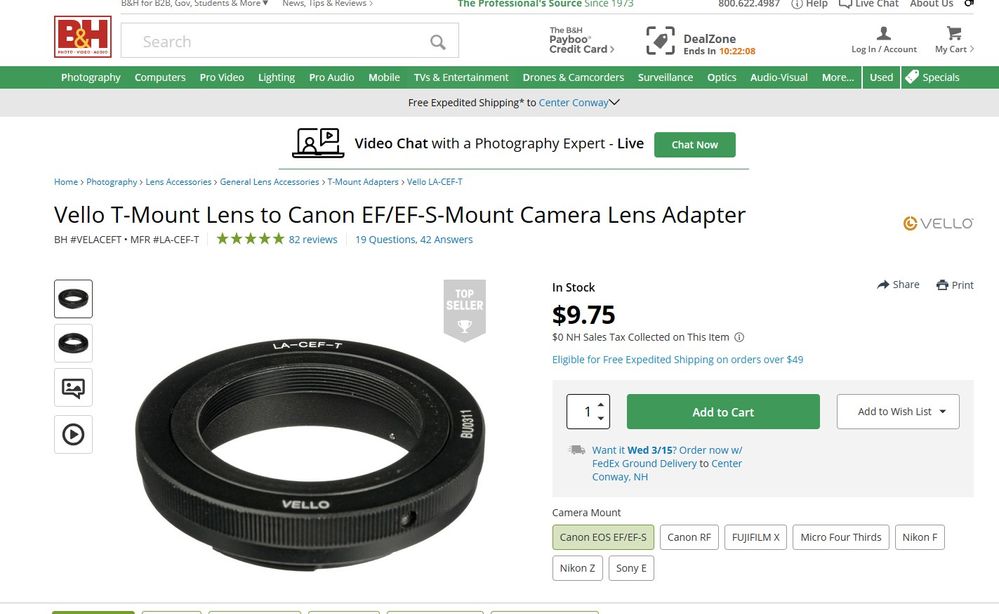Select FUJIFILM X camera mount option
This screenshot has width=999, height=614.
(x=755, y=537)
